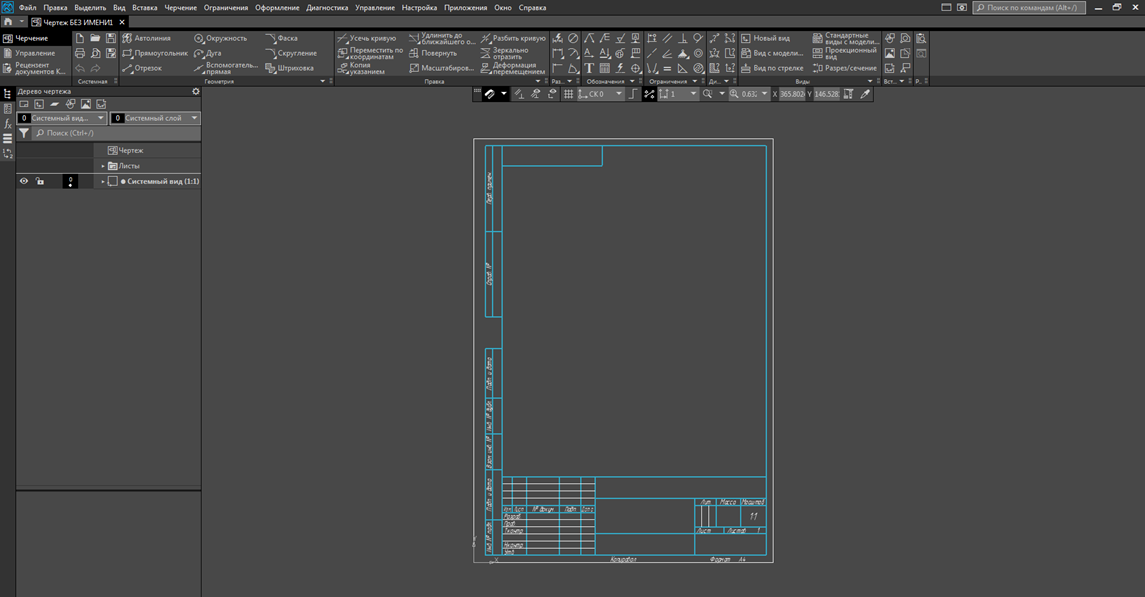Create a new document via blank page icon

point(80,38)
